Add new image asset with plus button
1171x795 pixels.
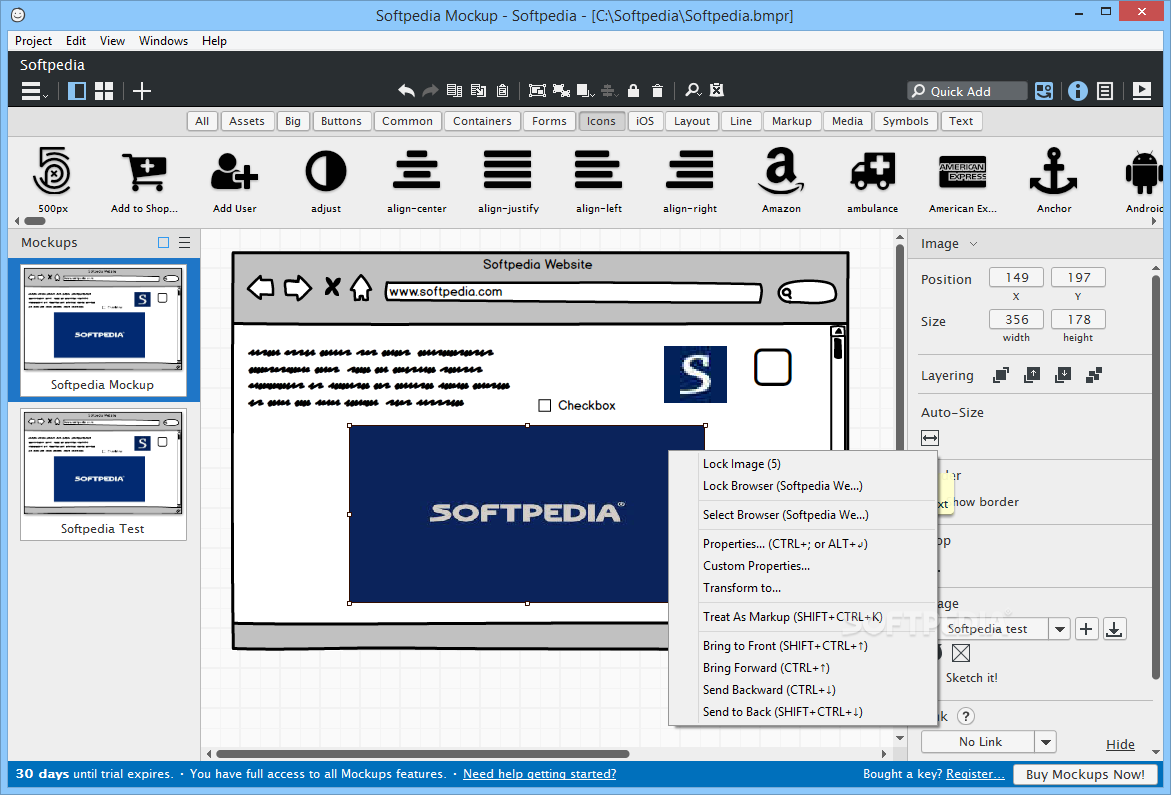tap(1086, 629)
